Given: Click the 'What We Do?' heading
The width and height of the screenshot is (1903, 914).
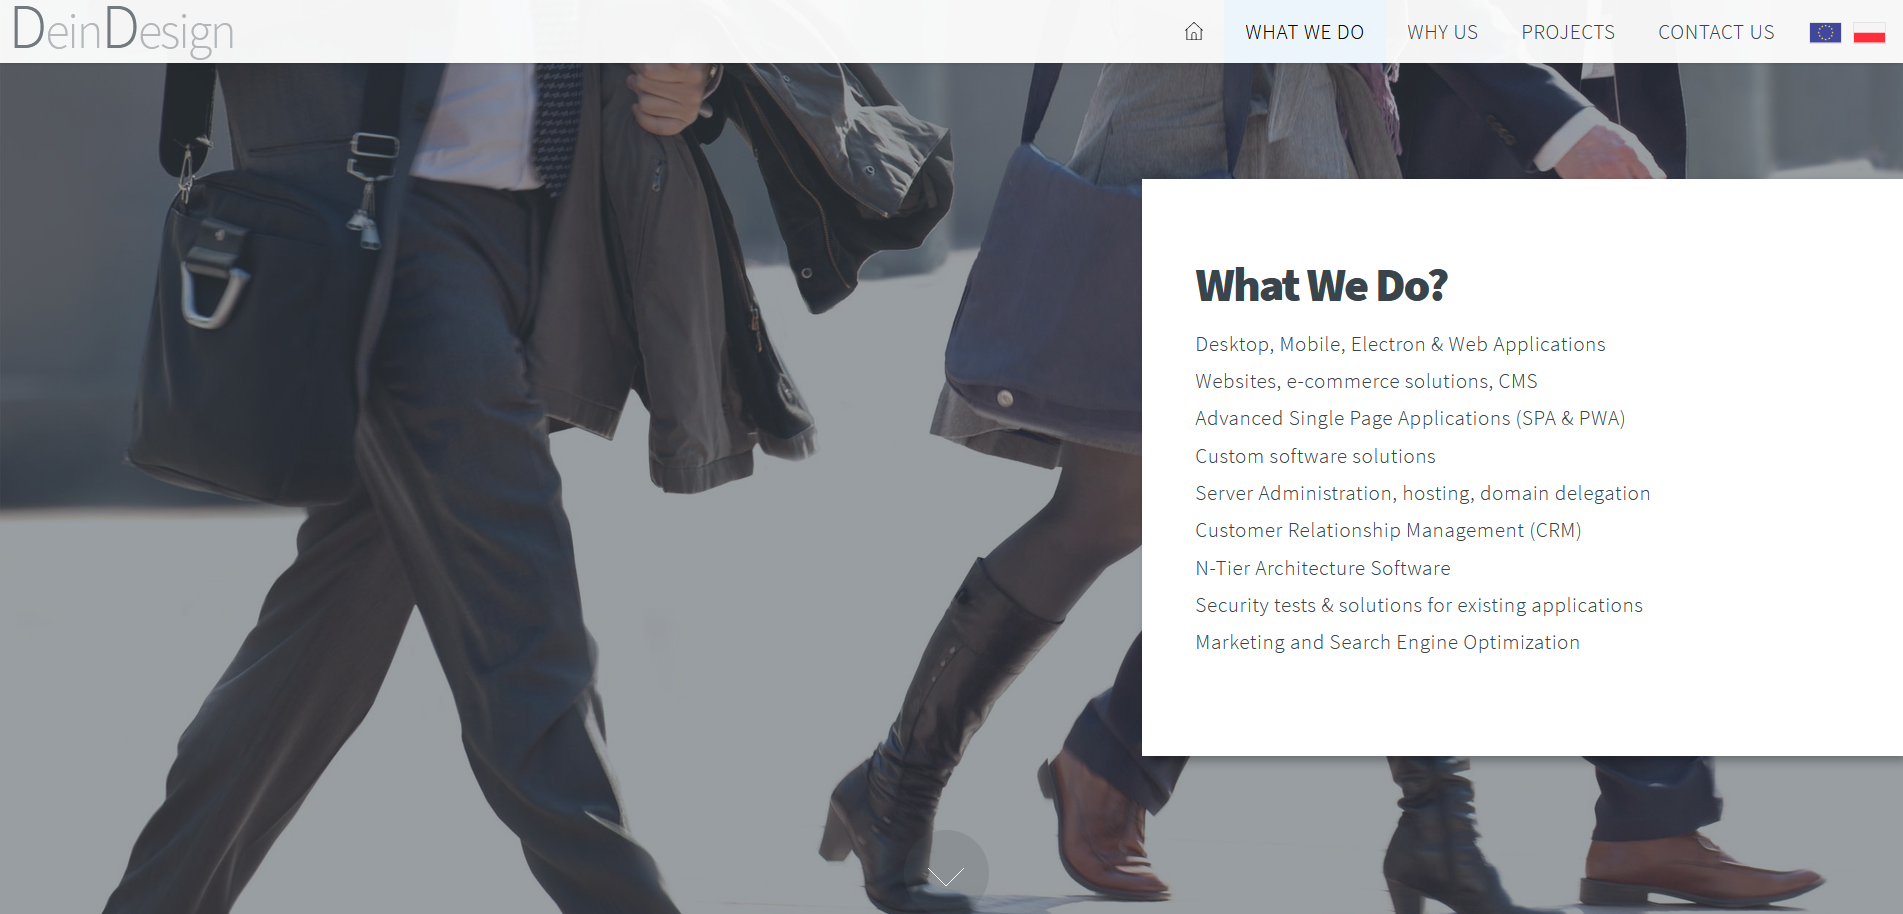Looking at the screenshot, I should click(1321, 286).
